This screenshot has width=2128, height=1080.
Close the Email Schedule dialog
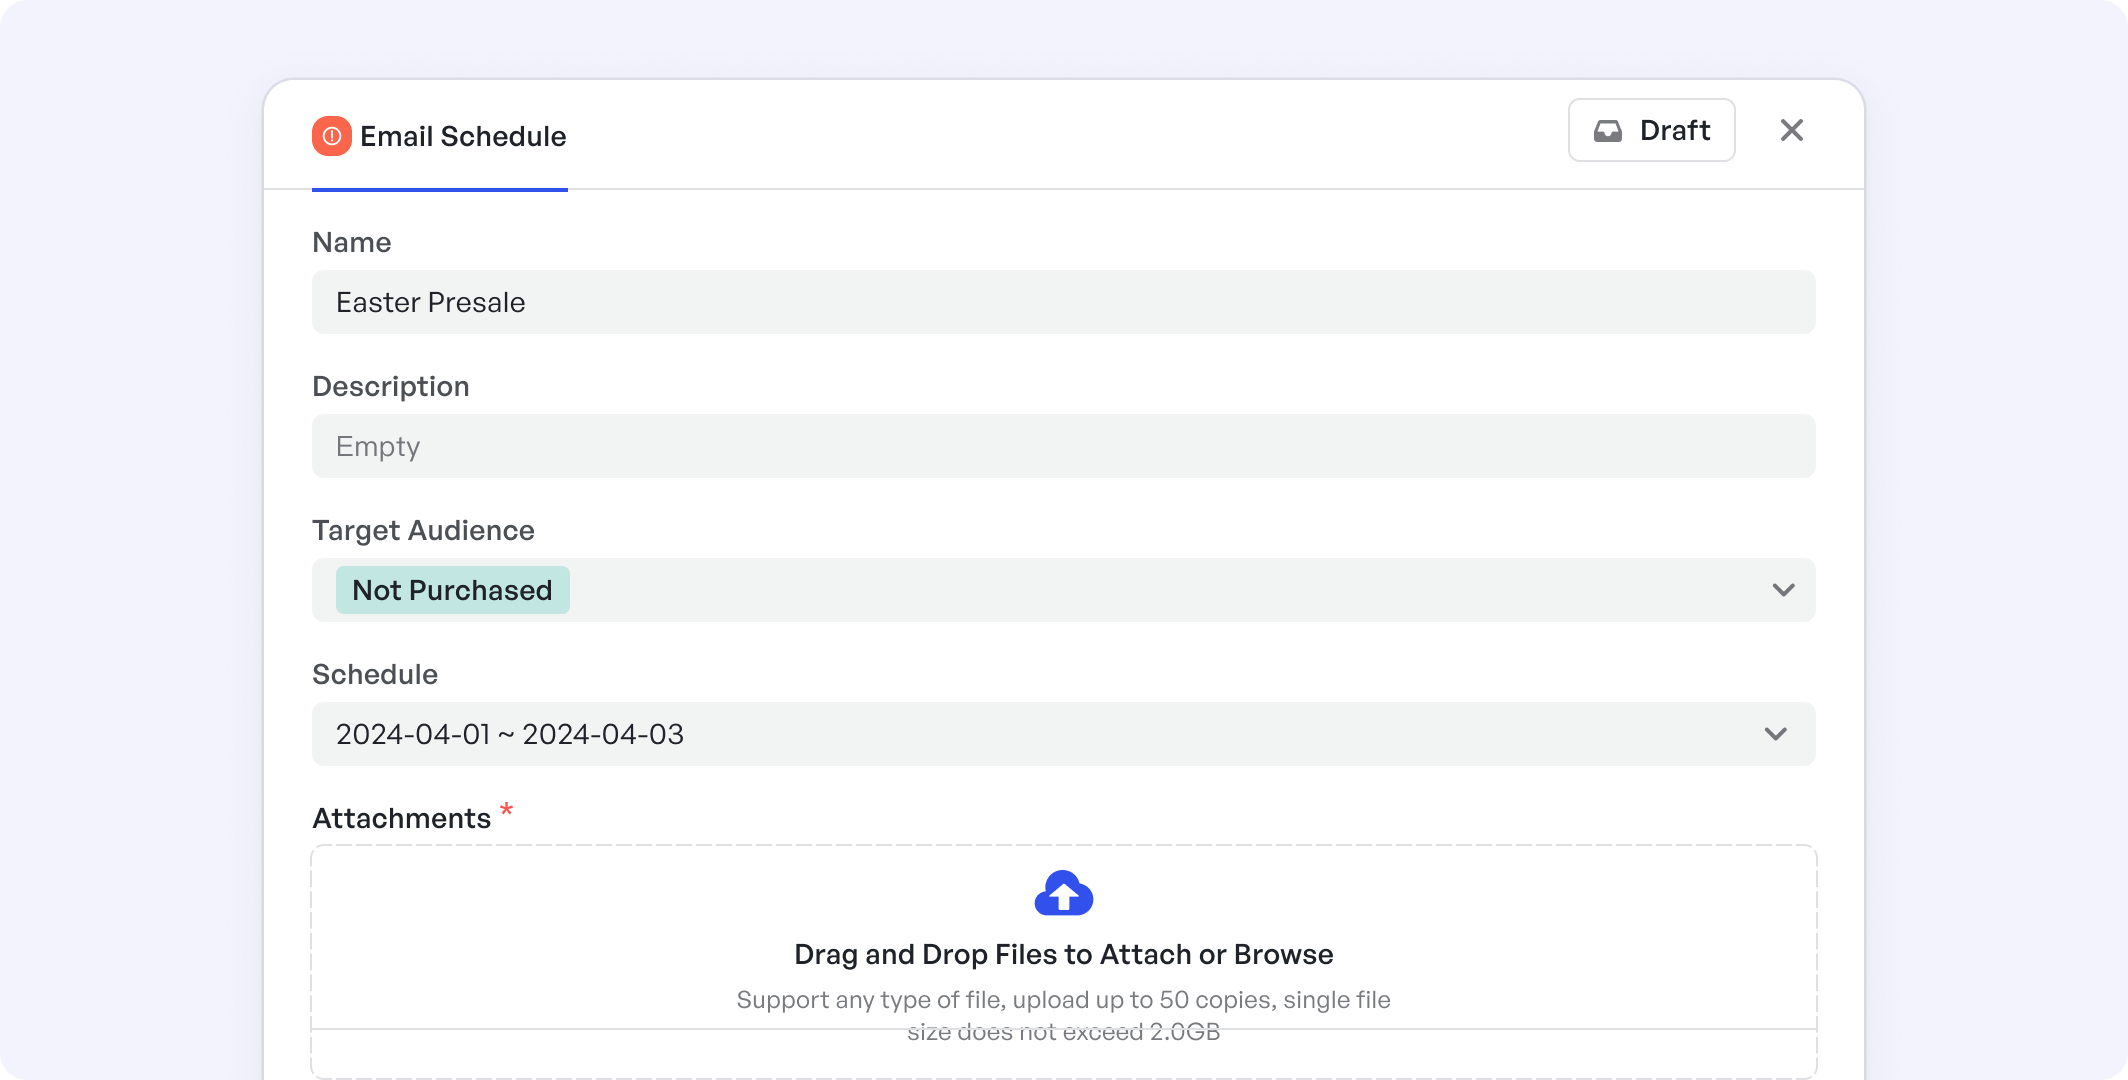click(1791, 130)
